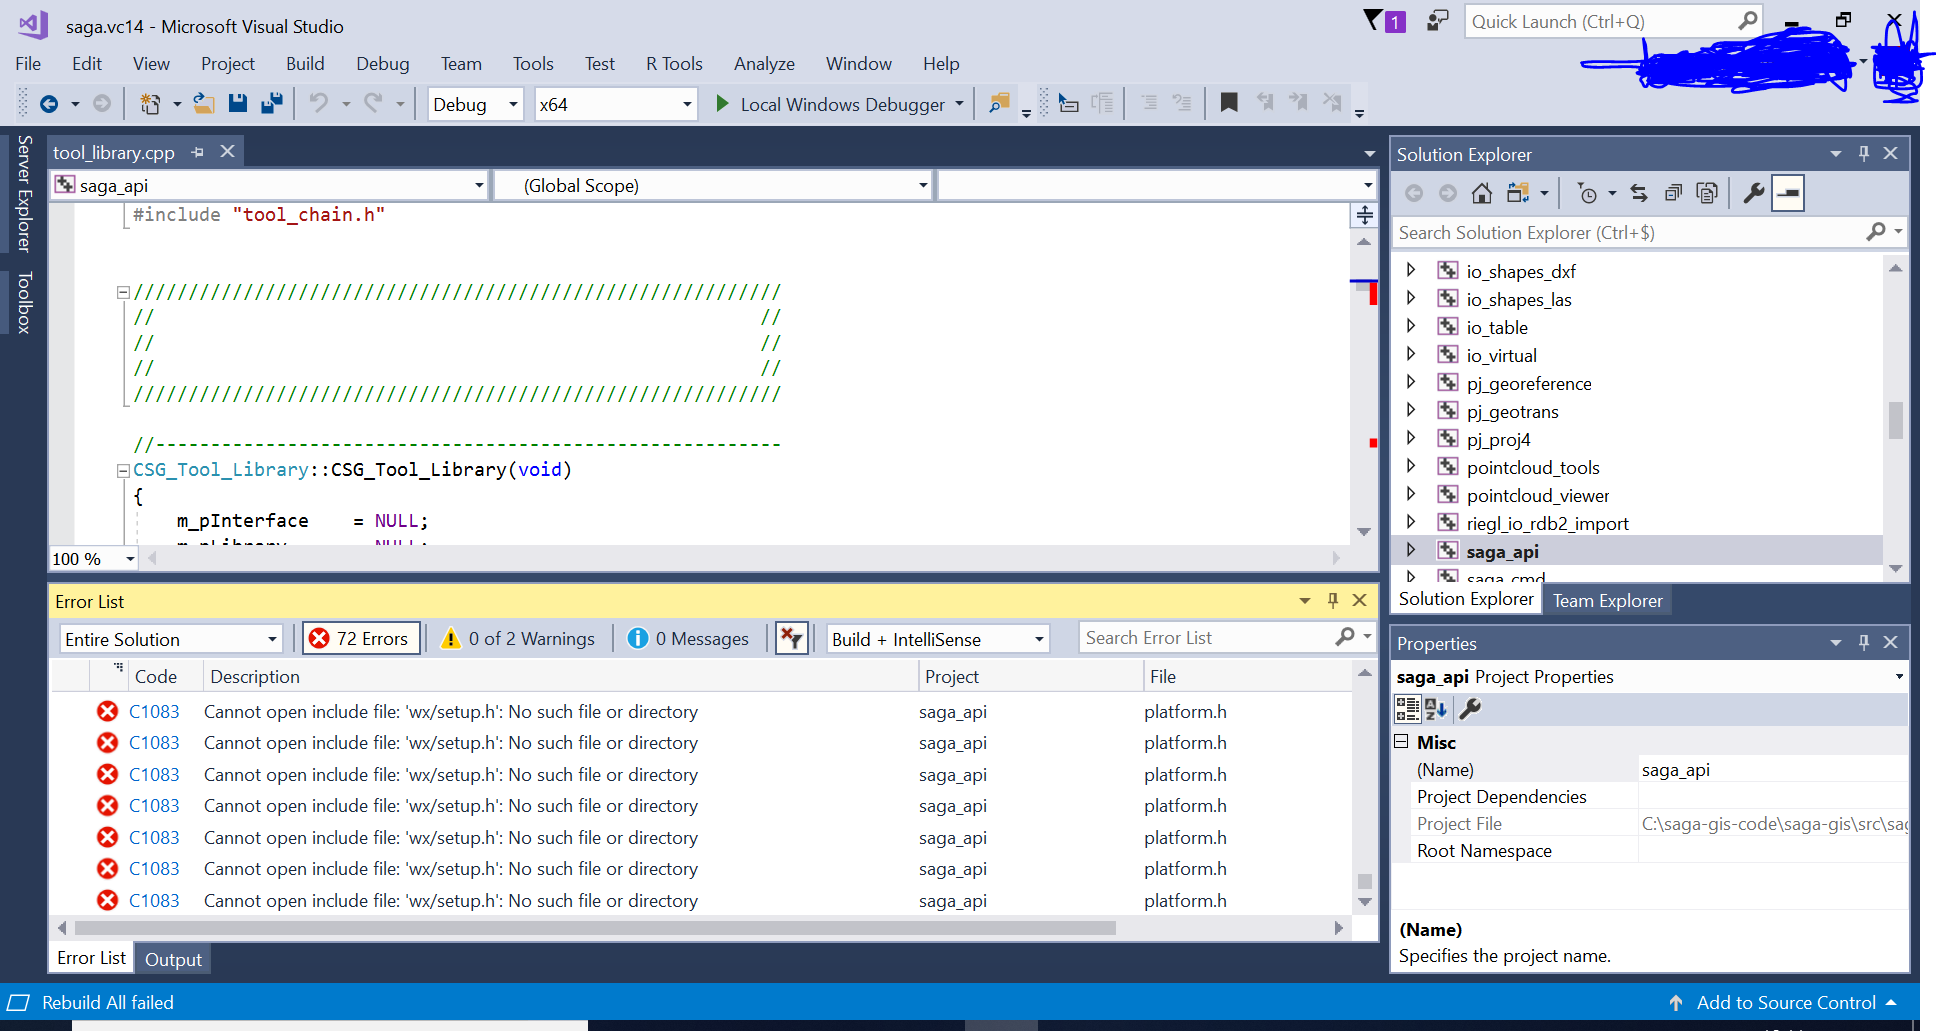Click first C1083 error code link
The image size is (1936, 1031).
[x=154, y=711]
